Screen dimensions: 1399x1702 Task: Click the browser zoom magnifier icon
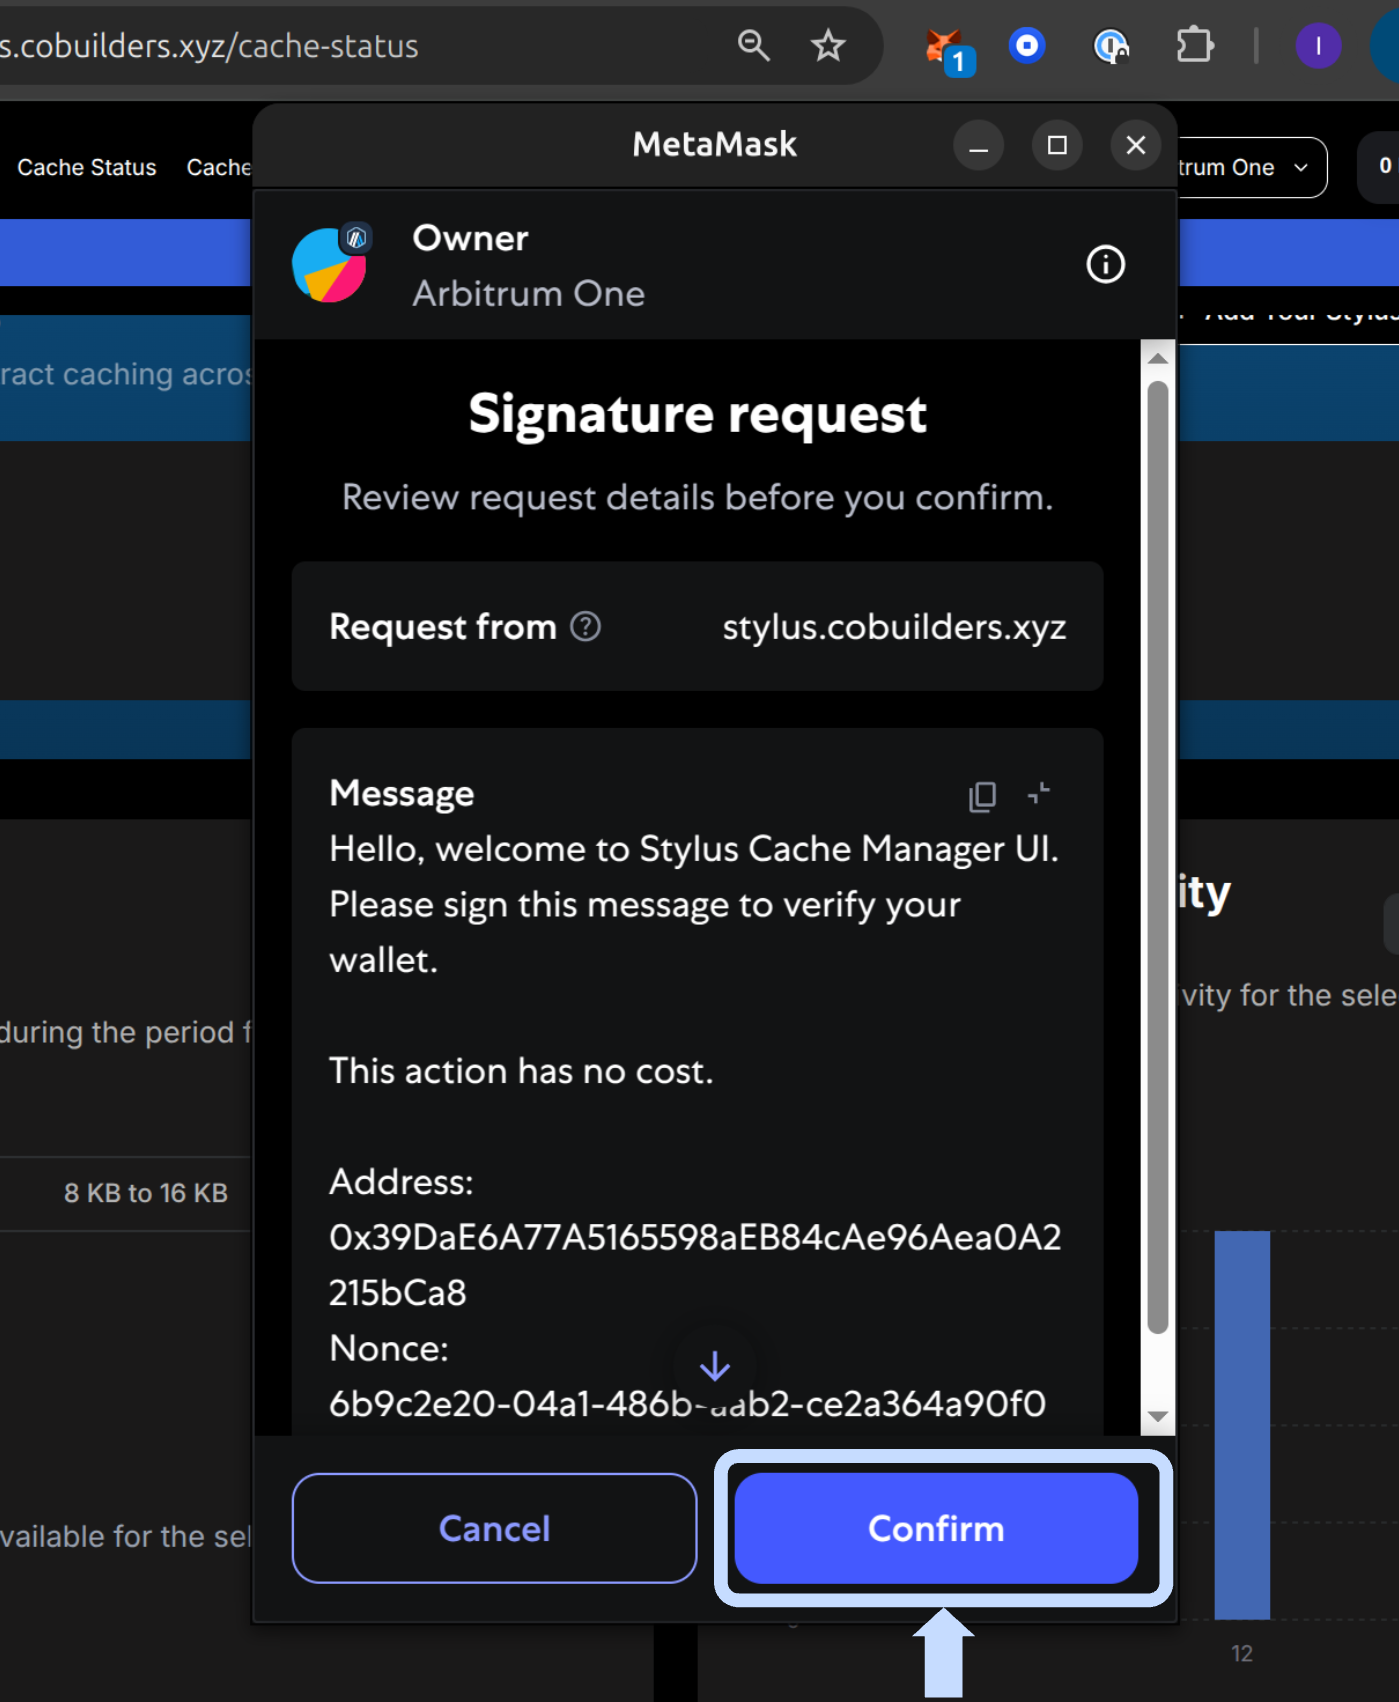pos(753,45)
